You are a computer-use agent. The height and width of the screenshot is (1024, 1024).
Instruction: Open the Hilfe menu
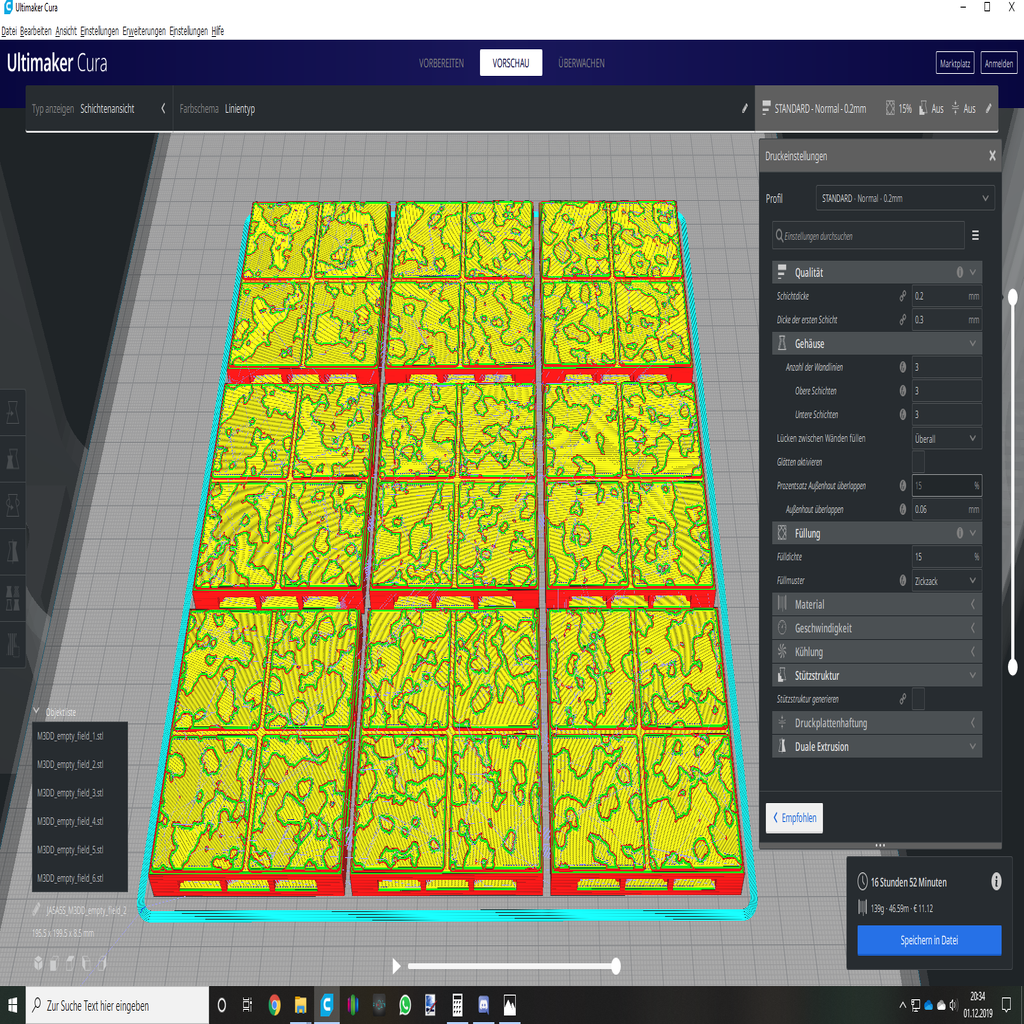(217, 31)
